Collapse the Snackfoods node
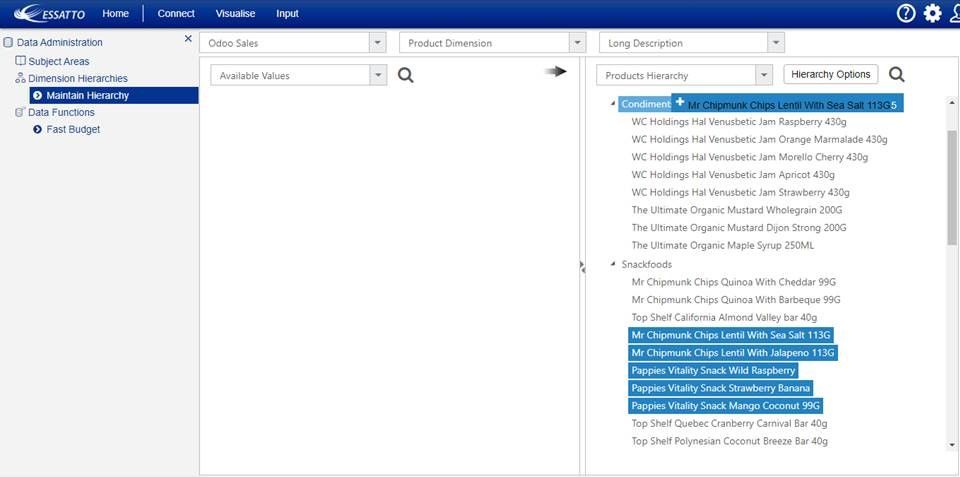 [613, 265]
